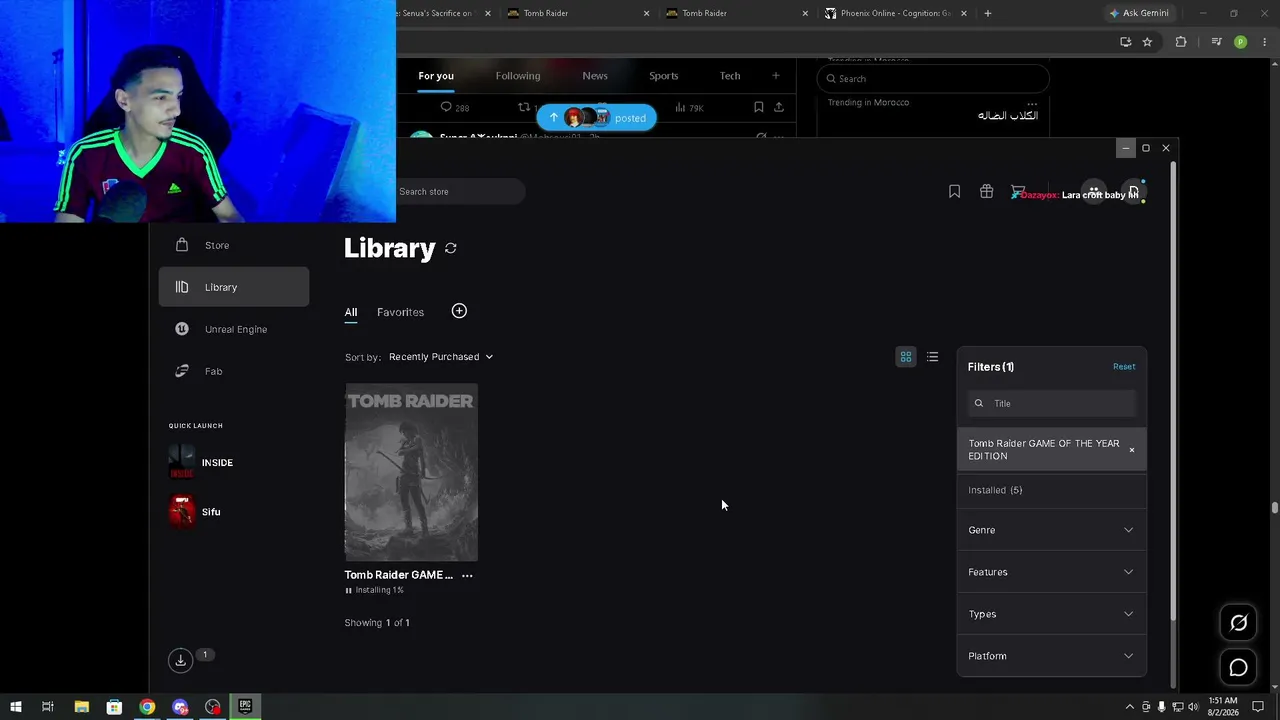Switch library to grid view

[x=906, y=357]
